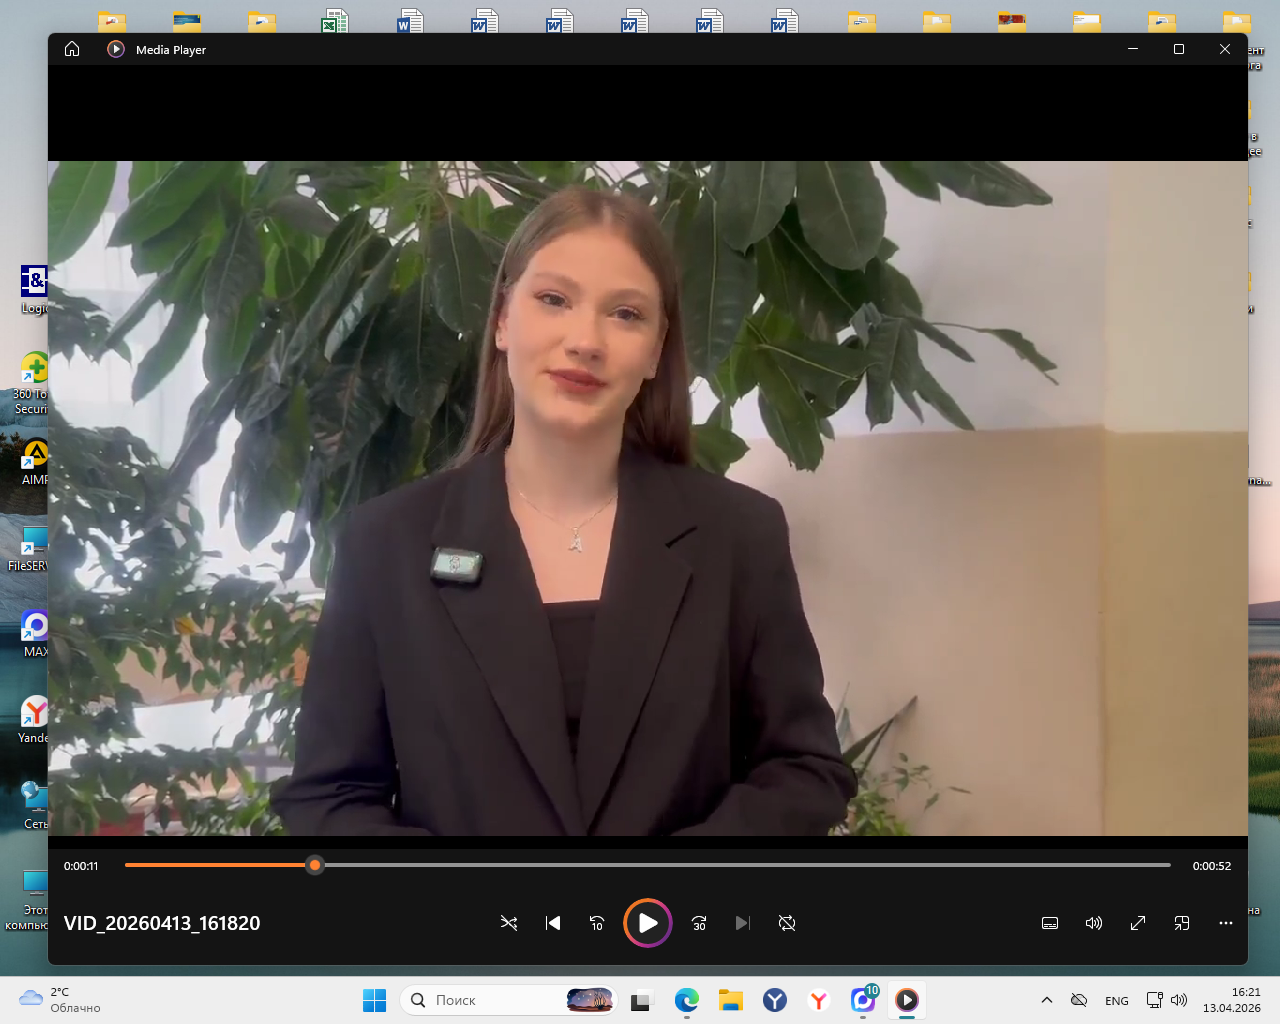Go to Media Player home
1280x1024 pixels.
click(72, 49)
